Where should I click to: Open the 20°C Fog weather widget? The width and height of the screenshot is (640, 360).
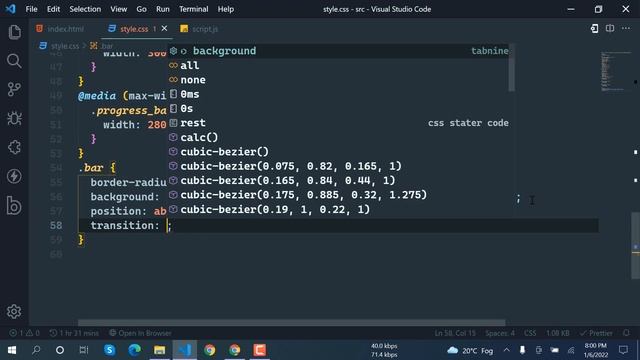point(470,351)
